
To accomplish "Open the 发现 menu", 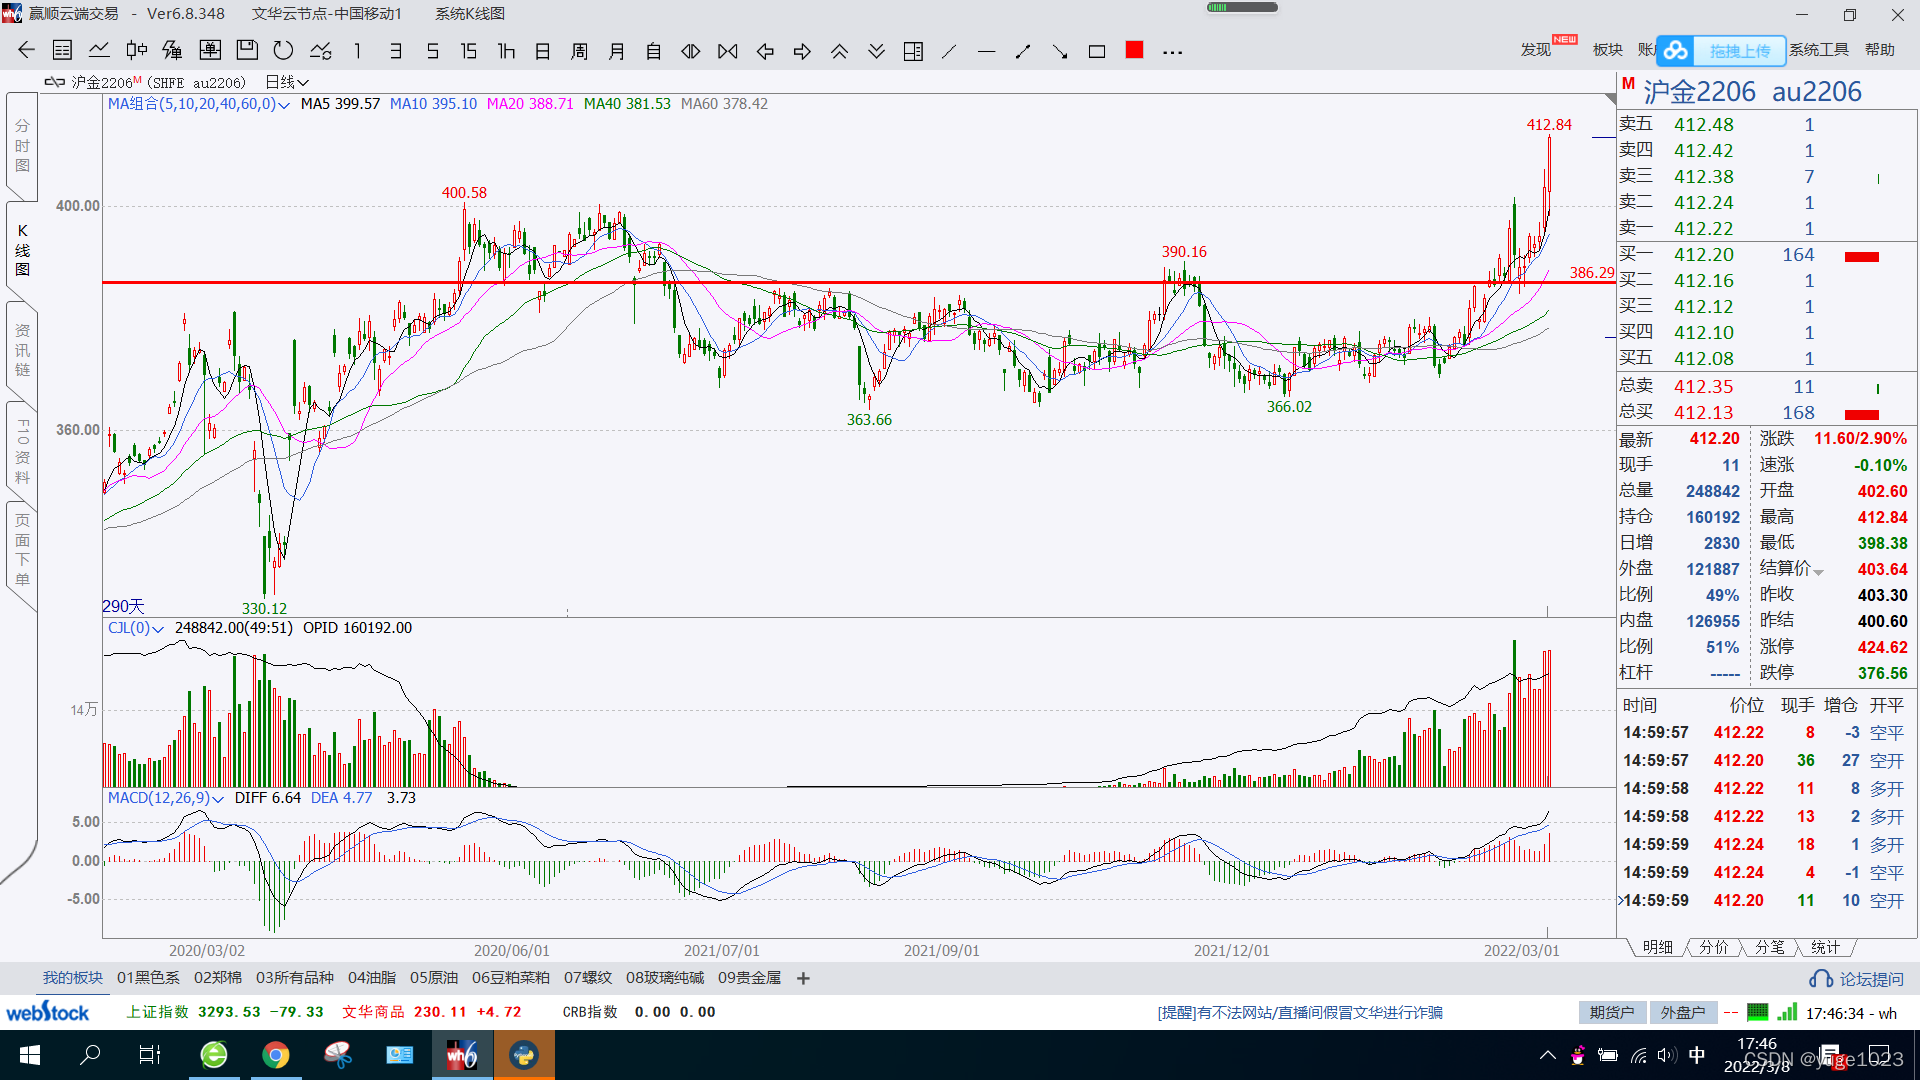I will [x=1536, y=50].
